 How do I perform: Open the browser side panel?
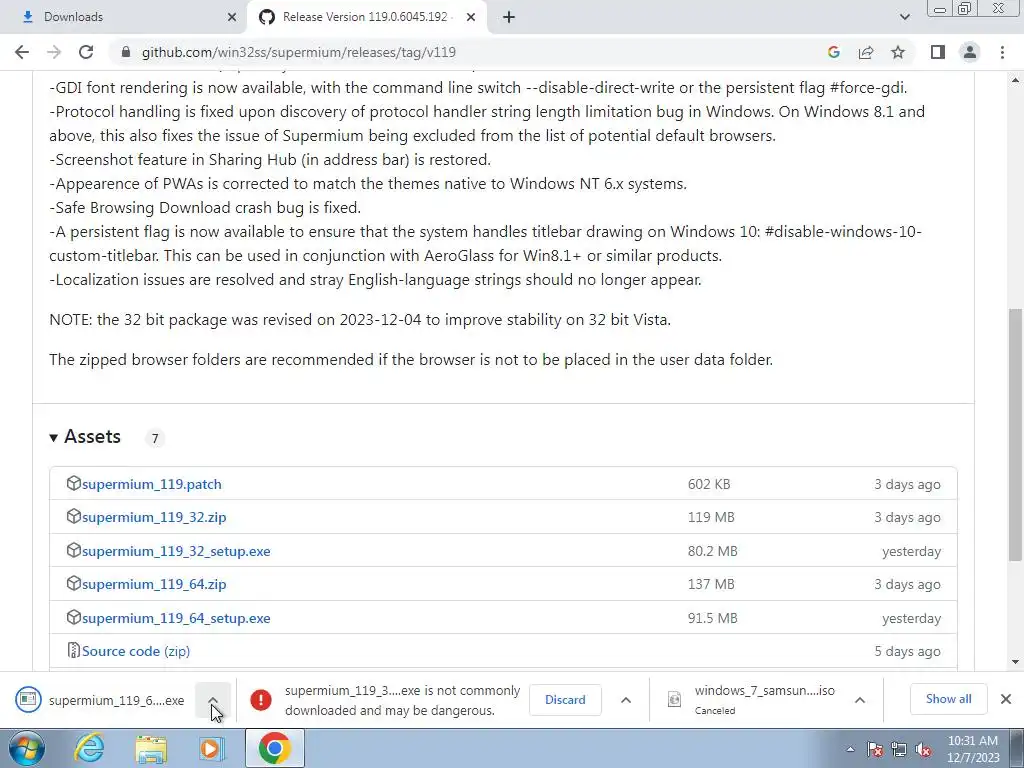[x=938, y=52]
